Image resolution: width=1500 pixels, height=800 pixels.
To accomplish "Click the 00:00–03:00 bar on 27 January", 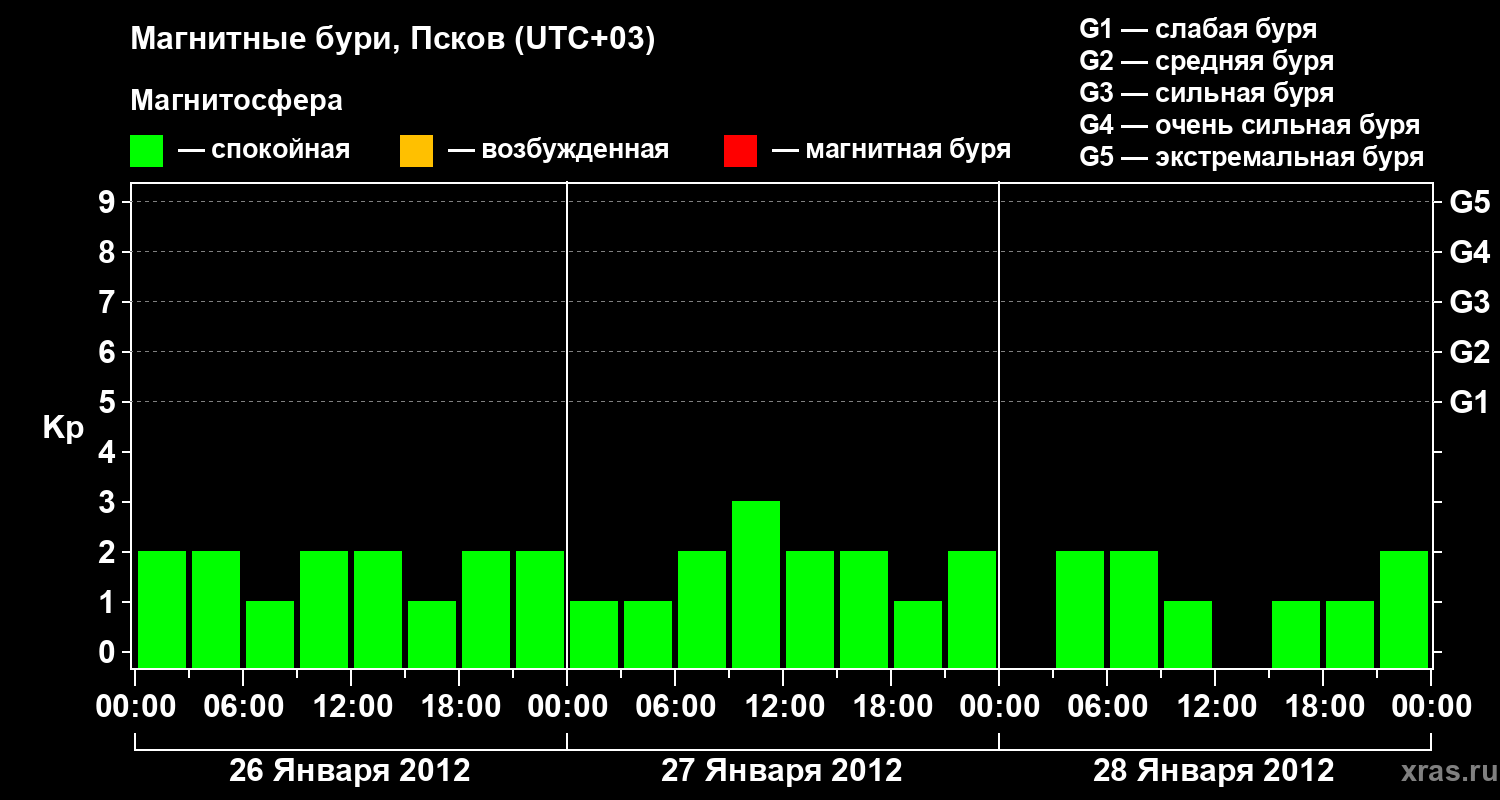I will pyautogui.click(x=594, y=634).
